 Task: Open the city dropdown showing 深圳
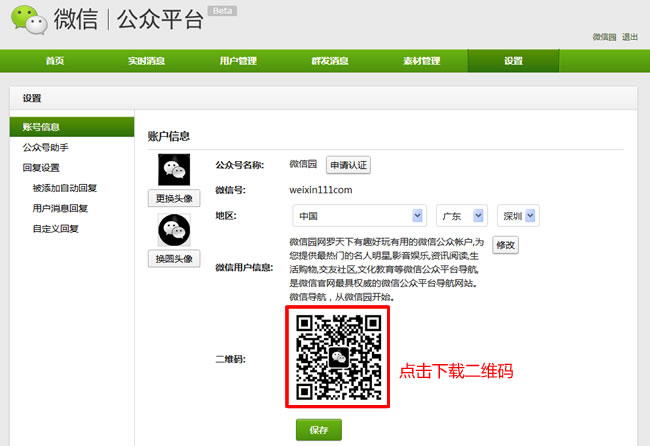[x=518, y=216]
